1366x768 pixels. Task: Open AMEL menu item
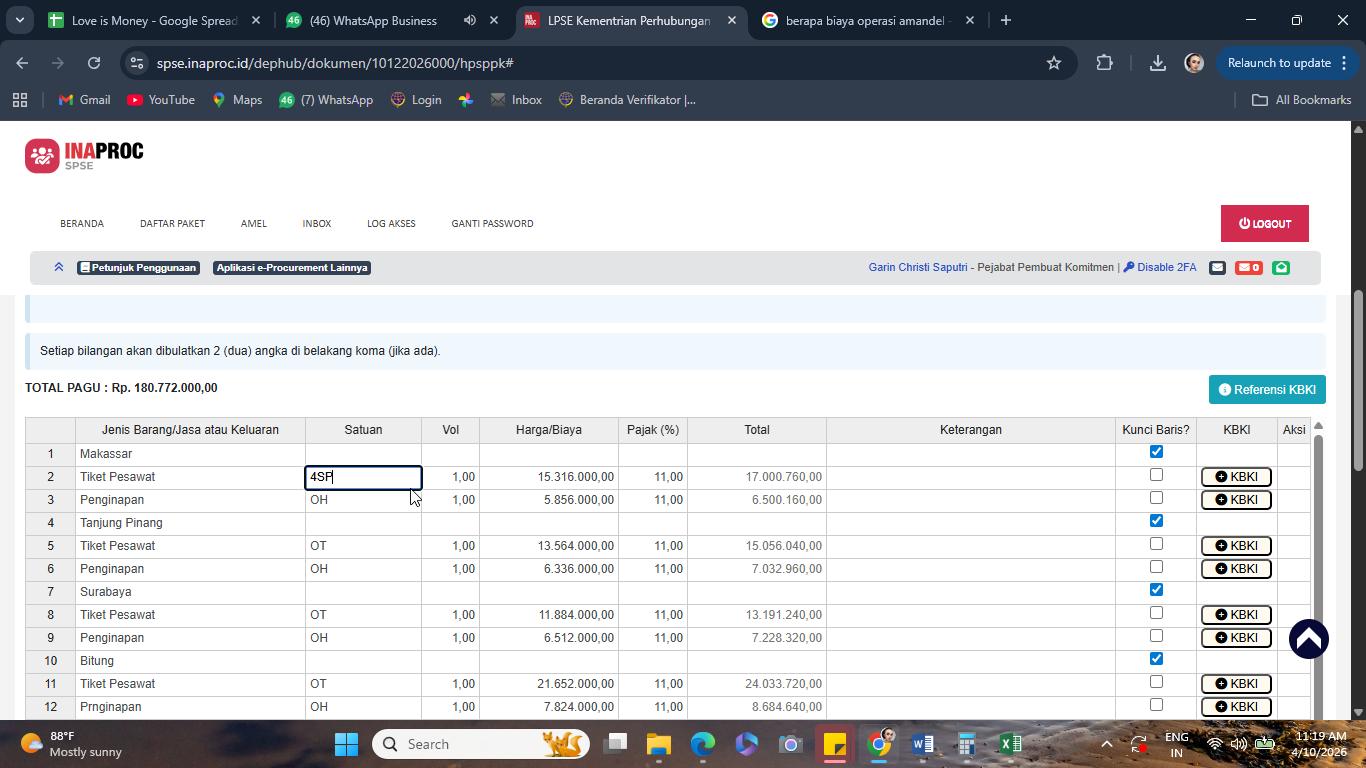[x=254, y=223]
